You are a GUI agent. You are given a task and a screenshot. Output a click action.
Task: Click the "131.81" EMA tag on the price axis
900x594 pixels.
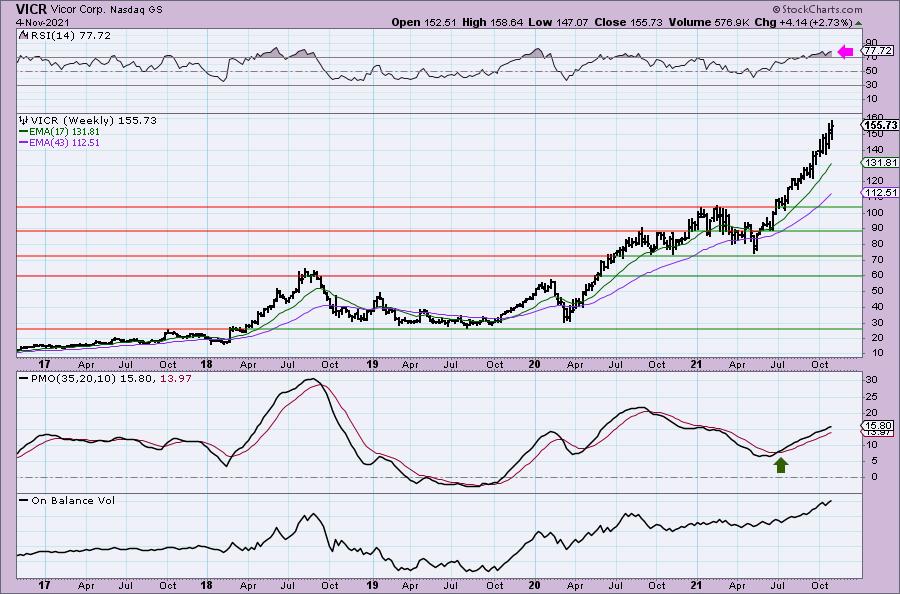tap(880, 162)
